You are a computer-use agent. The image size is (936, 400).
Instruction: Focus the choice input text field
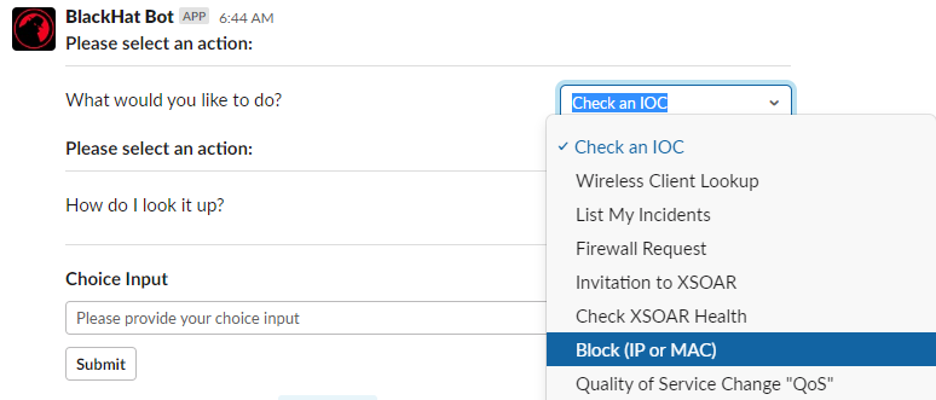[306, 318]
